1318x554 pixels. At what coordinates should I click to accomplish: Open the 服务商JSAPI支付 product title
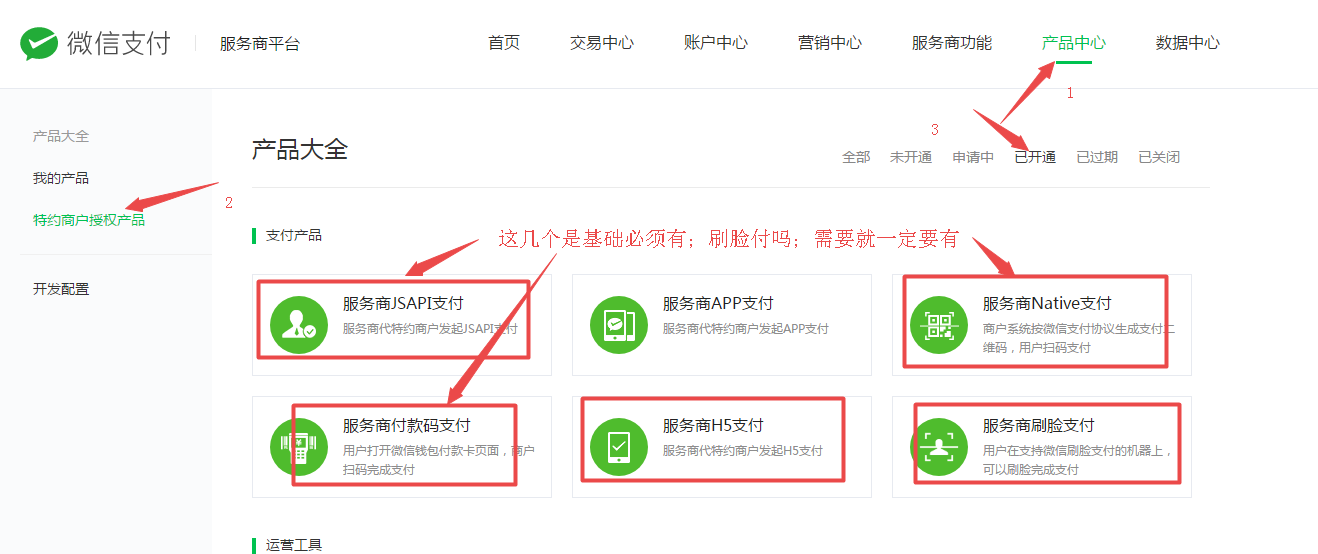coord(403,303)
